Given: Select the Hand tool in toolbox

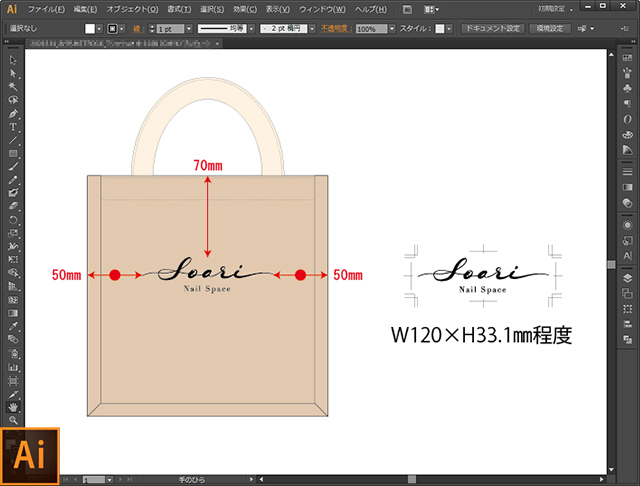Looking at the screenshot, I should click(x=13, y=407).
